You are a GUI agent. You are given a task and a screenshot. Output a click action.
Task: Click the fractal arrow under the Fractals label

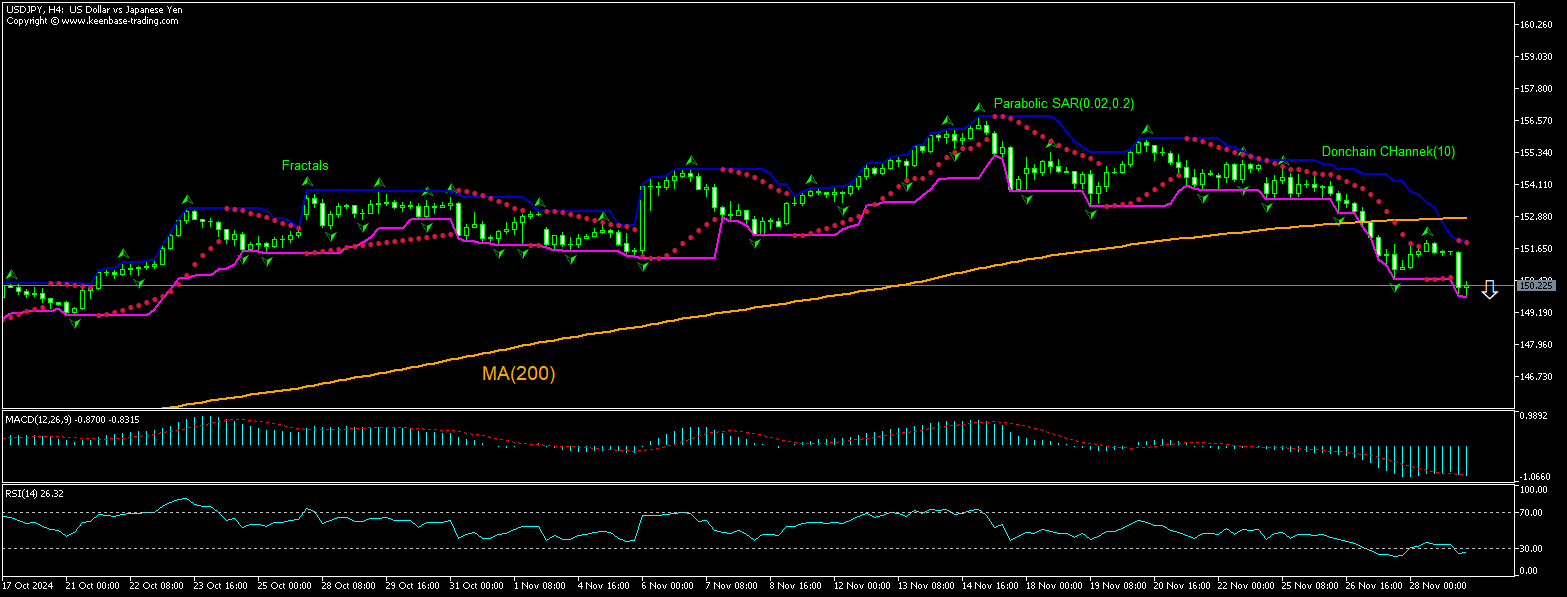click(x=308, y=182)
